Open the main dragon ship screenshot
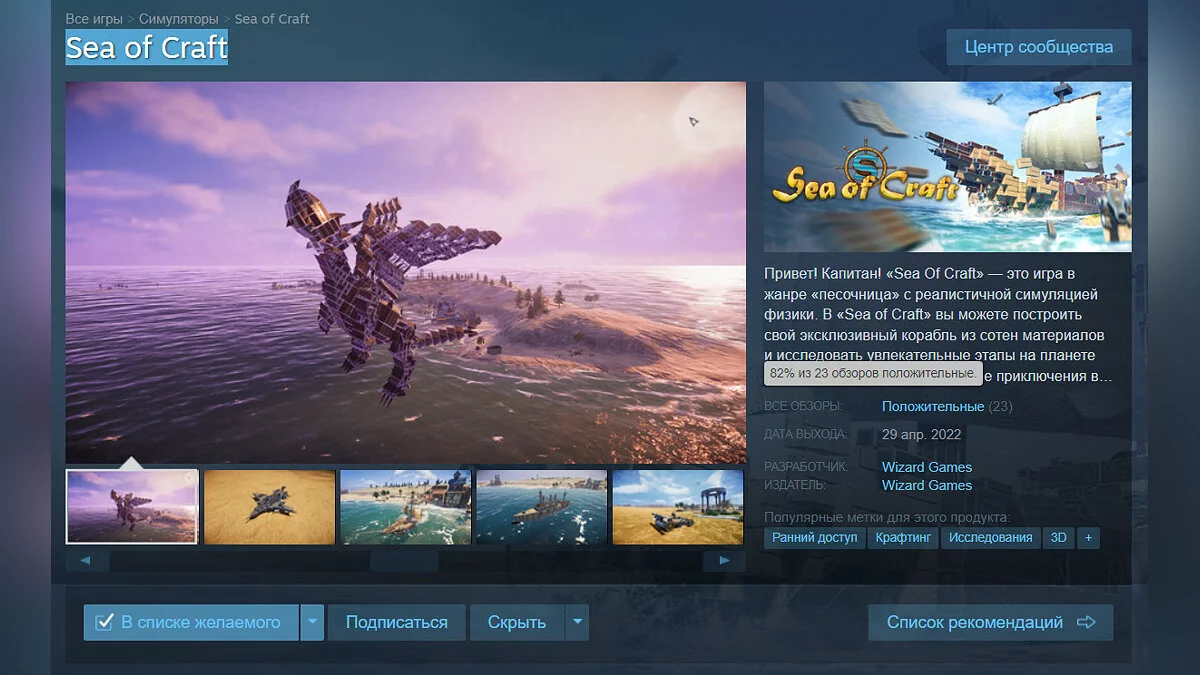1200x675 pixels. coord(406,272)
